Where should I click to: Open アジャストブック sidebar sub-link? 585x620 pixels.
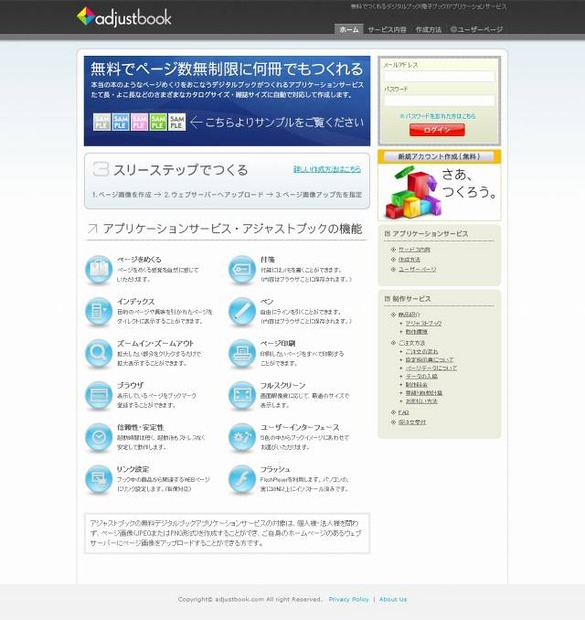click(x=423, y=323)
